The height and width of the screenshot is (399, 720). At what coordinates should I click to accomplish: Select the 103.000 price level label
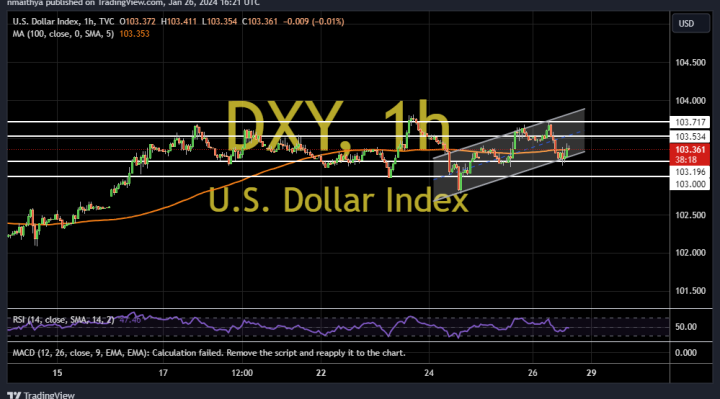(x=690, y=184)
